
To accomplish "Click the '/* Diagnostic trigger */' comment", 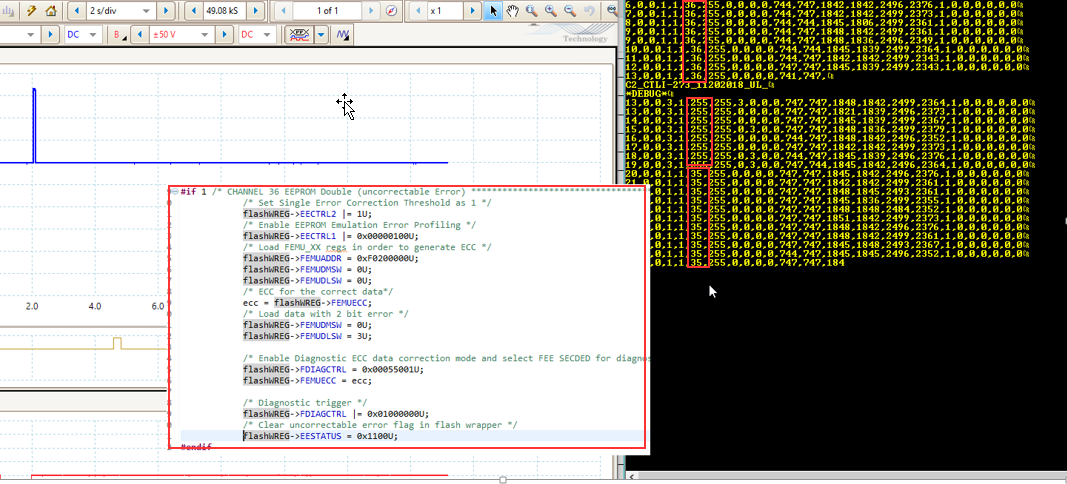I will (304, 403).
